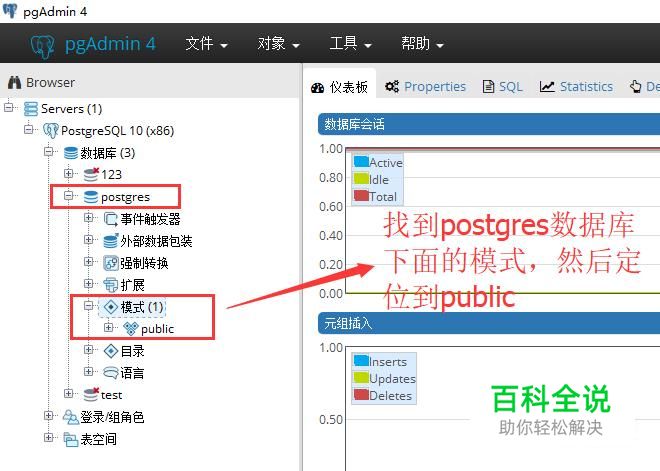Expand the 123 database node

click(69, 173)
